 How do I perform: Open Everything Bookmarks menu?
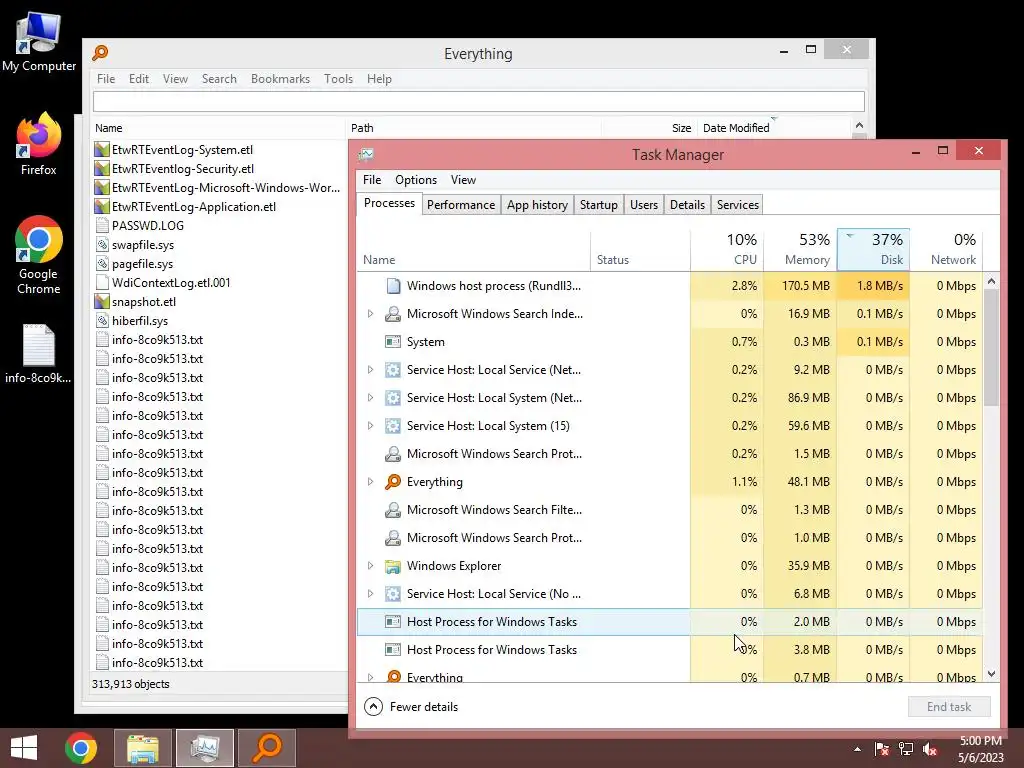click(x=280, y=79)
